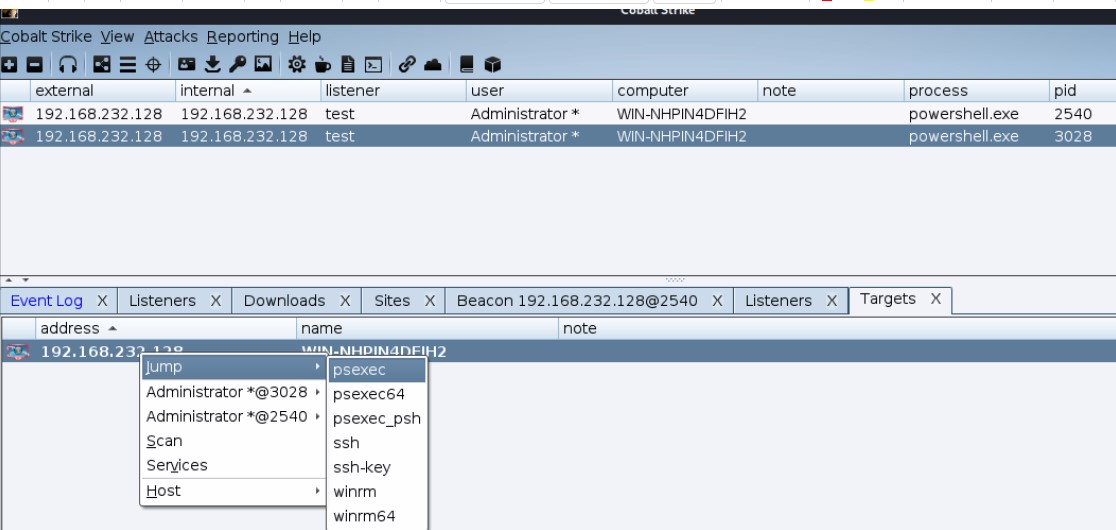Switch to the Event Log tab
1116x530 pixels.
point(46,301)
